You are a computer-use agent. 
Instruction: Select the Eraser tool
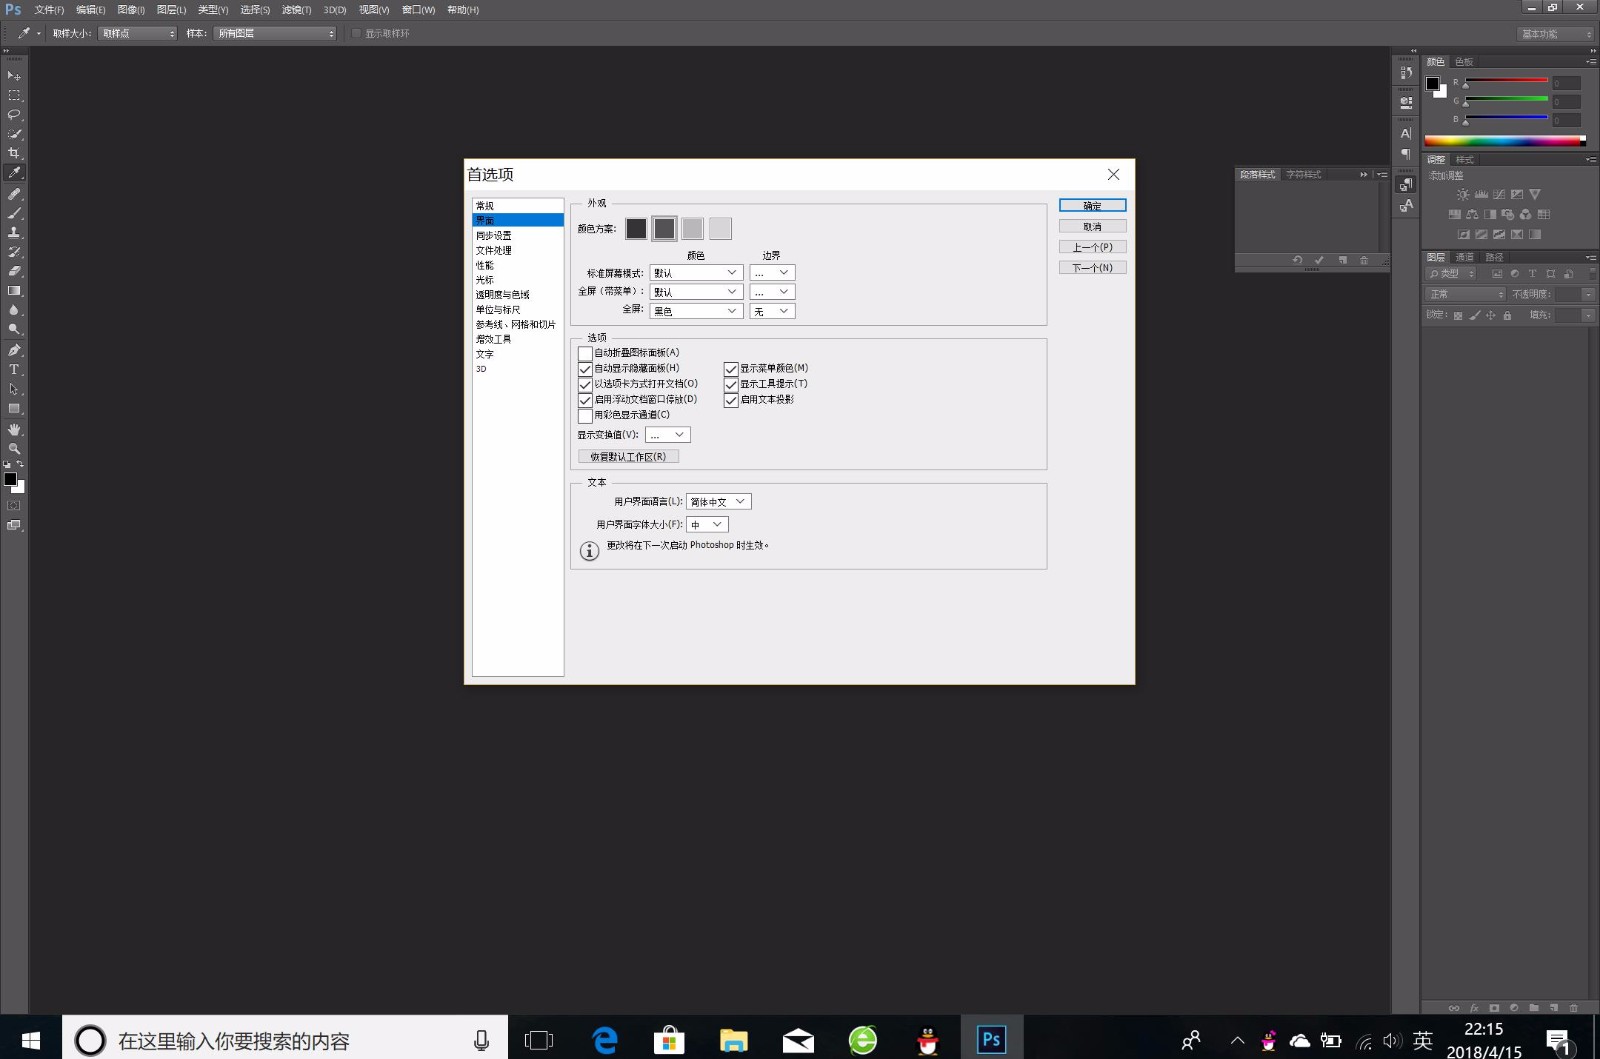tap(14, 271)
